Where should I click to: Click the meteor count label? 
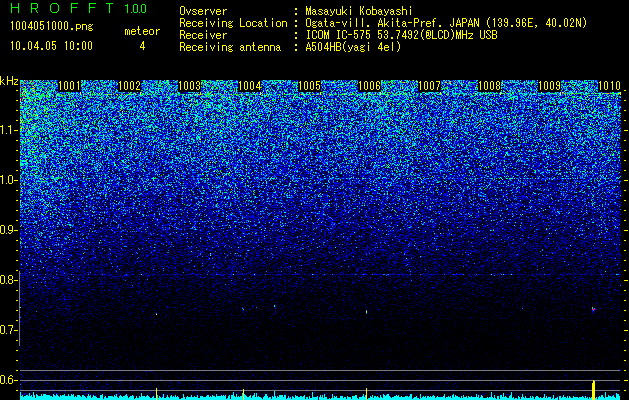point(142,31)
